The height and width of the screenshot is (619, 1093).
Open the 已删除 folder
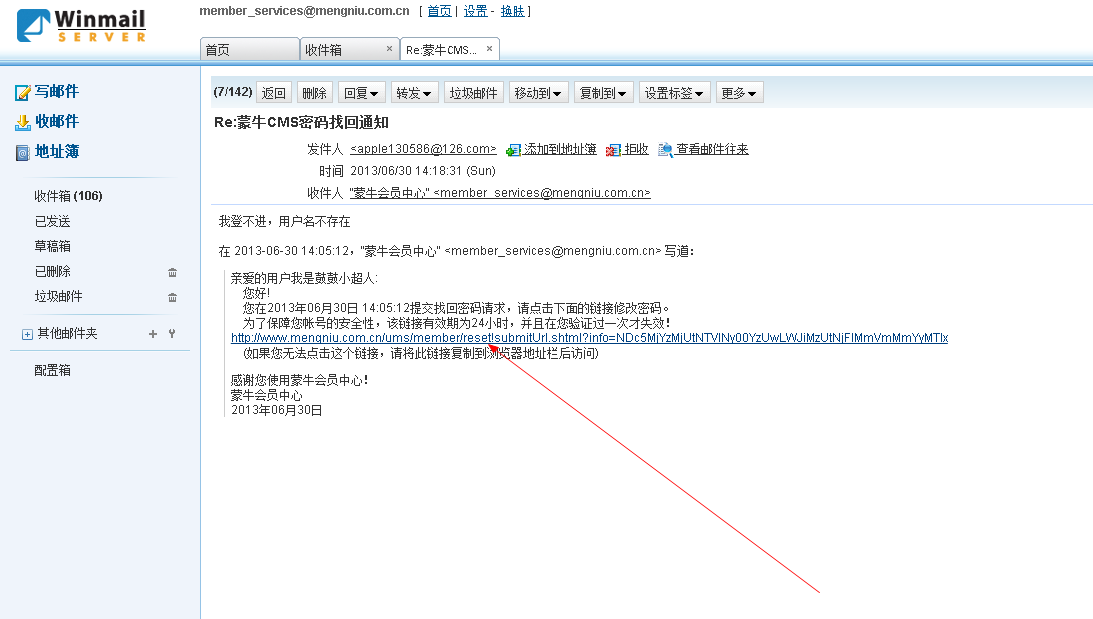click(52, 271)
